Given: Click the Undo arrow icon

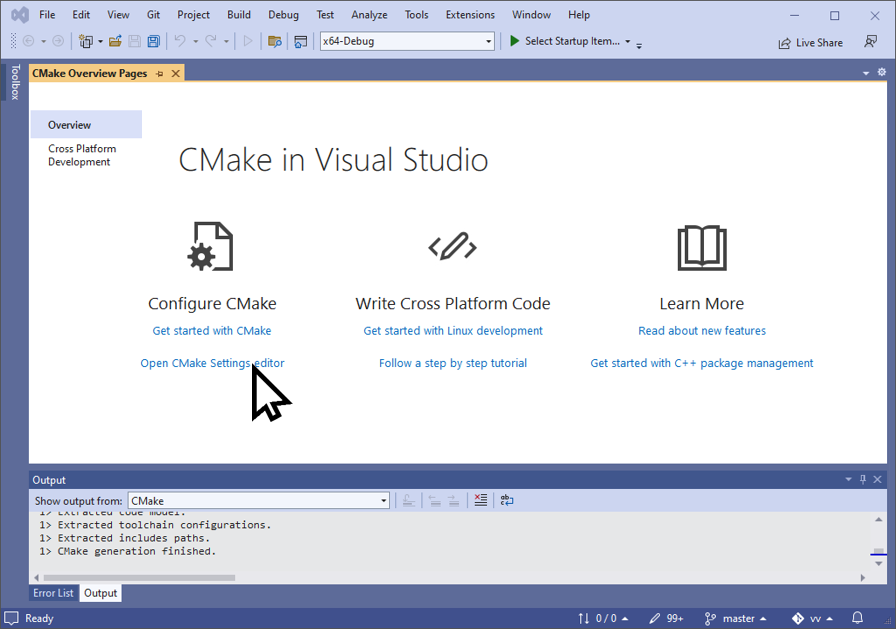Looking at the screenshot, I should tap(180, 41).
